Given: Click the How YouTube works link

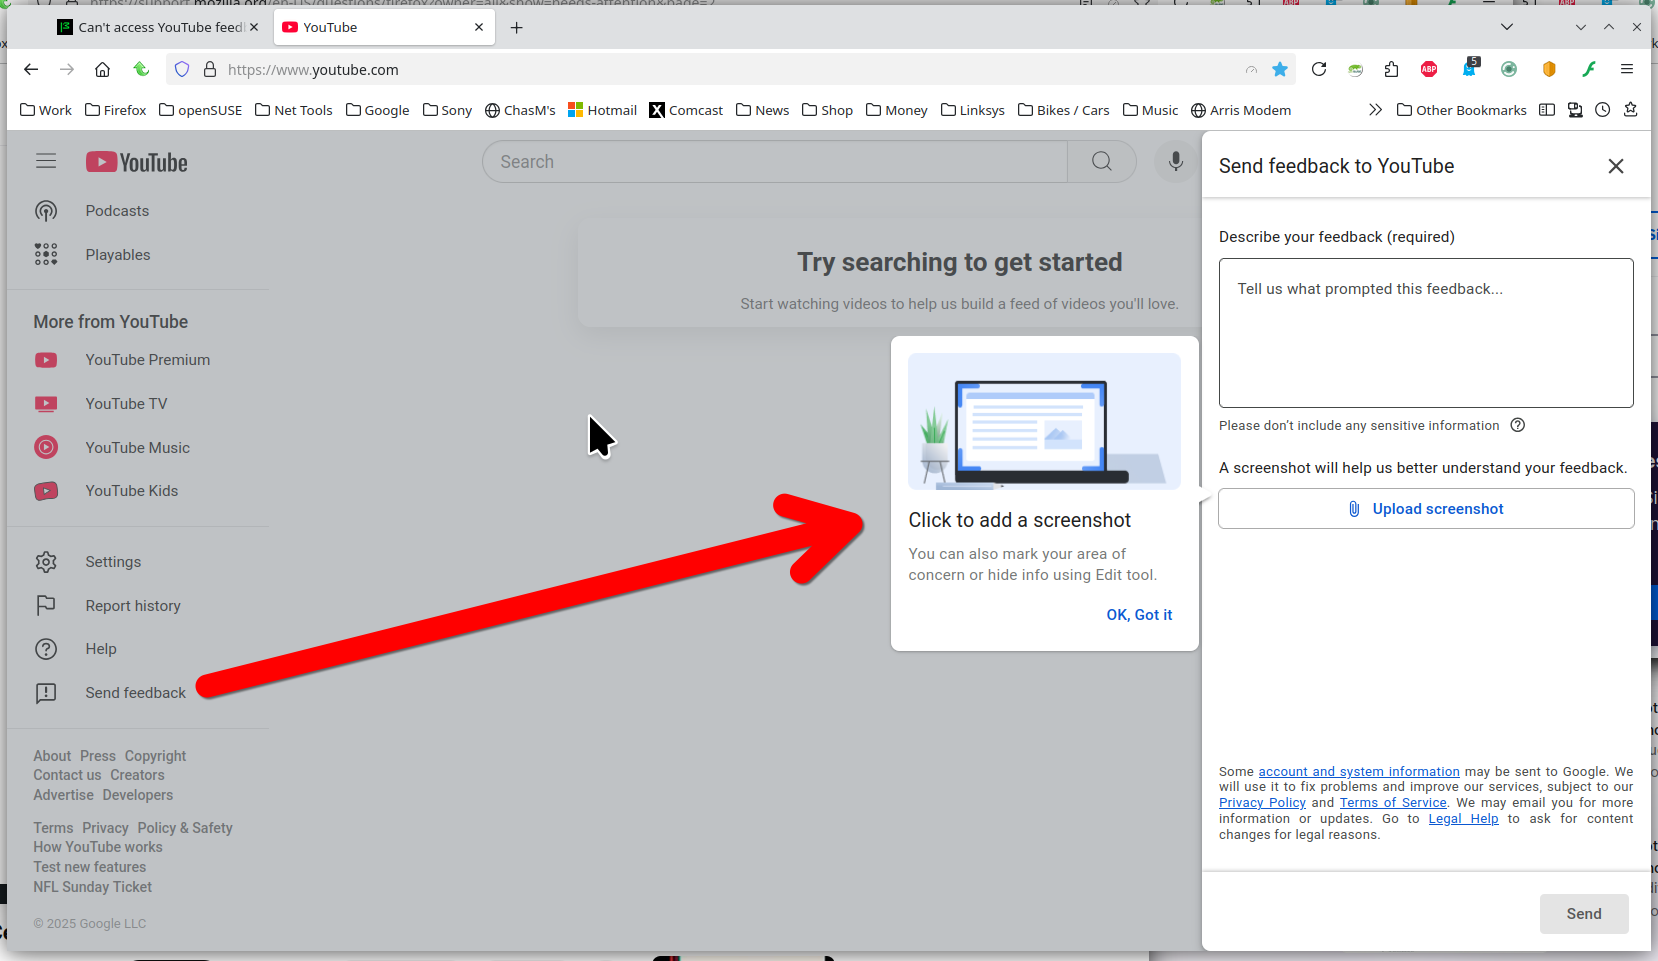Looking at the screenshot, I should [98, 847].
